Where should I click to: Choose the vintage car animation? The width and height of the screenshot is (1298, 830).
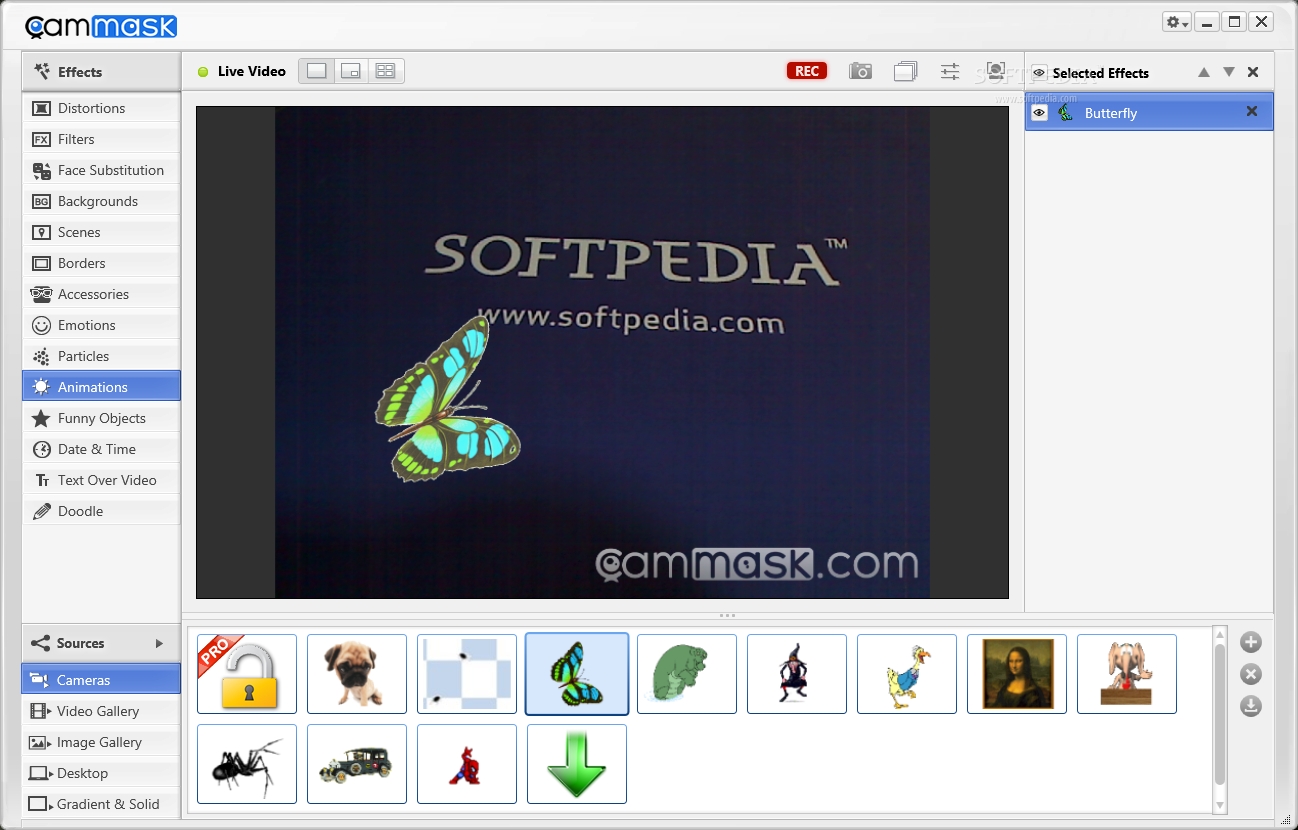point(357,764)
